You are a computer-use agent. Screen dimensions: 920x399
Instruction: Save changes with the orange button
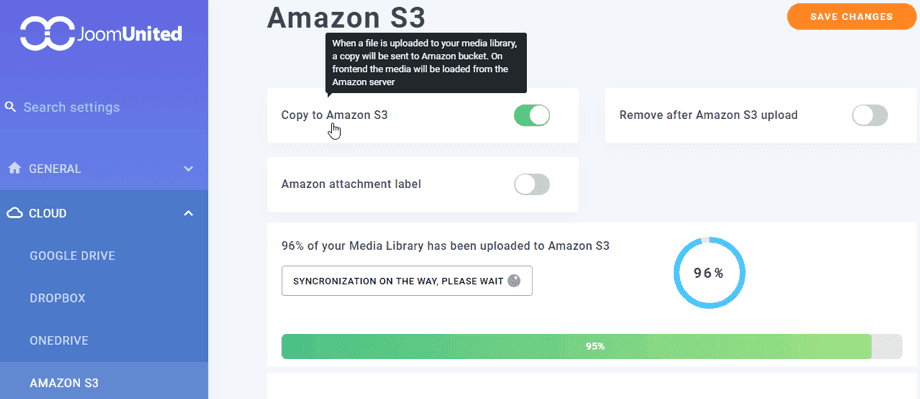click(851, 16)
